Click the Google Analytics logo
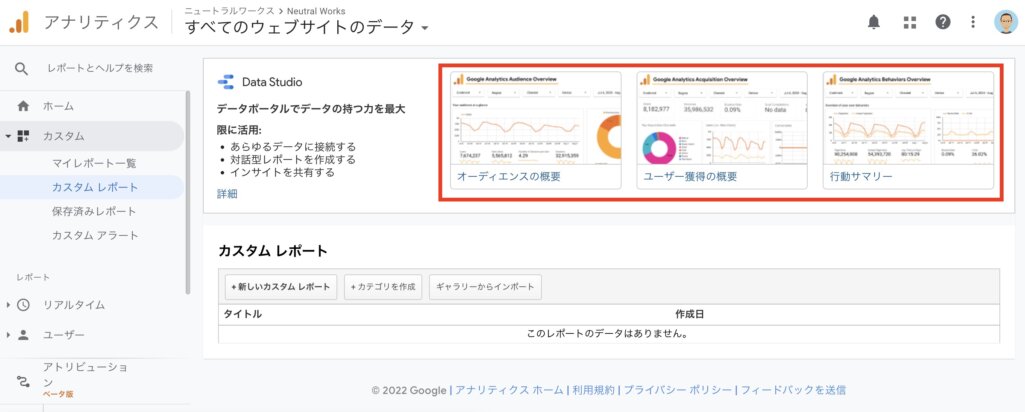This screenshot has width=1025, height=412. (19, 22)
